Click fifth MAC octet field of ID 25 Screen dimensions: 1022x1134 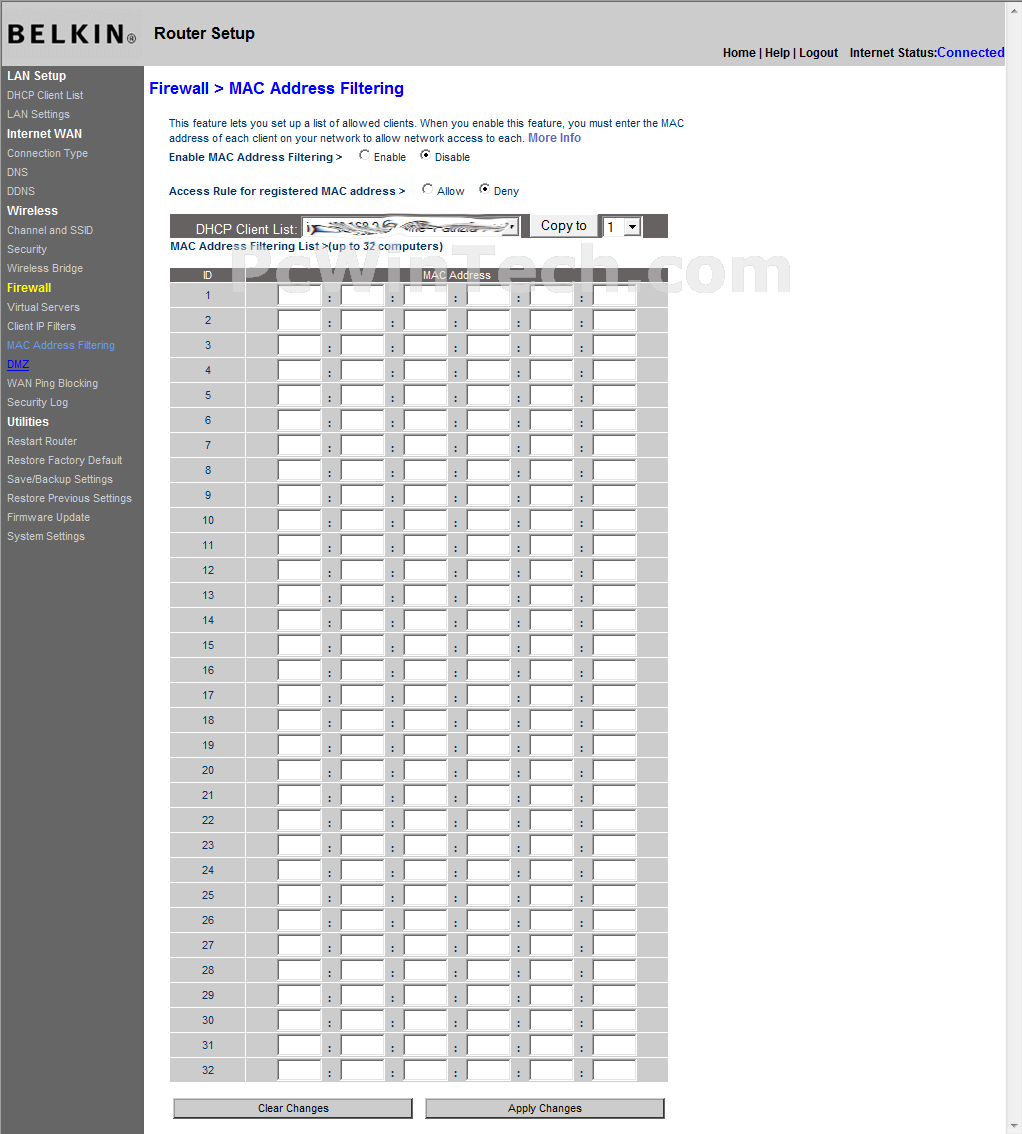[551, 895]
